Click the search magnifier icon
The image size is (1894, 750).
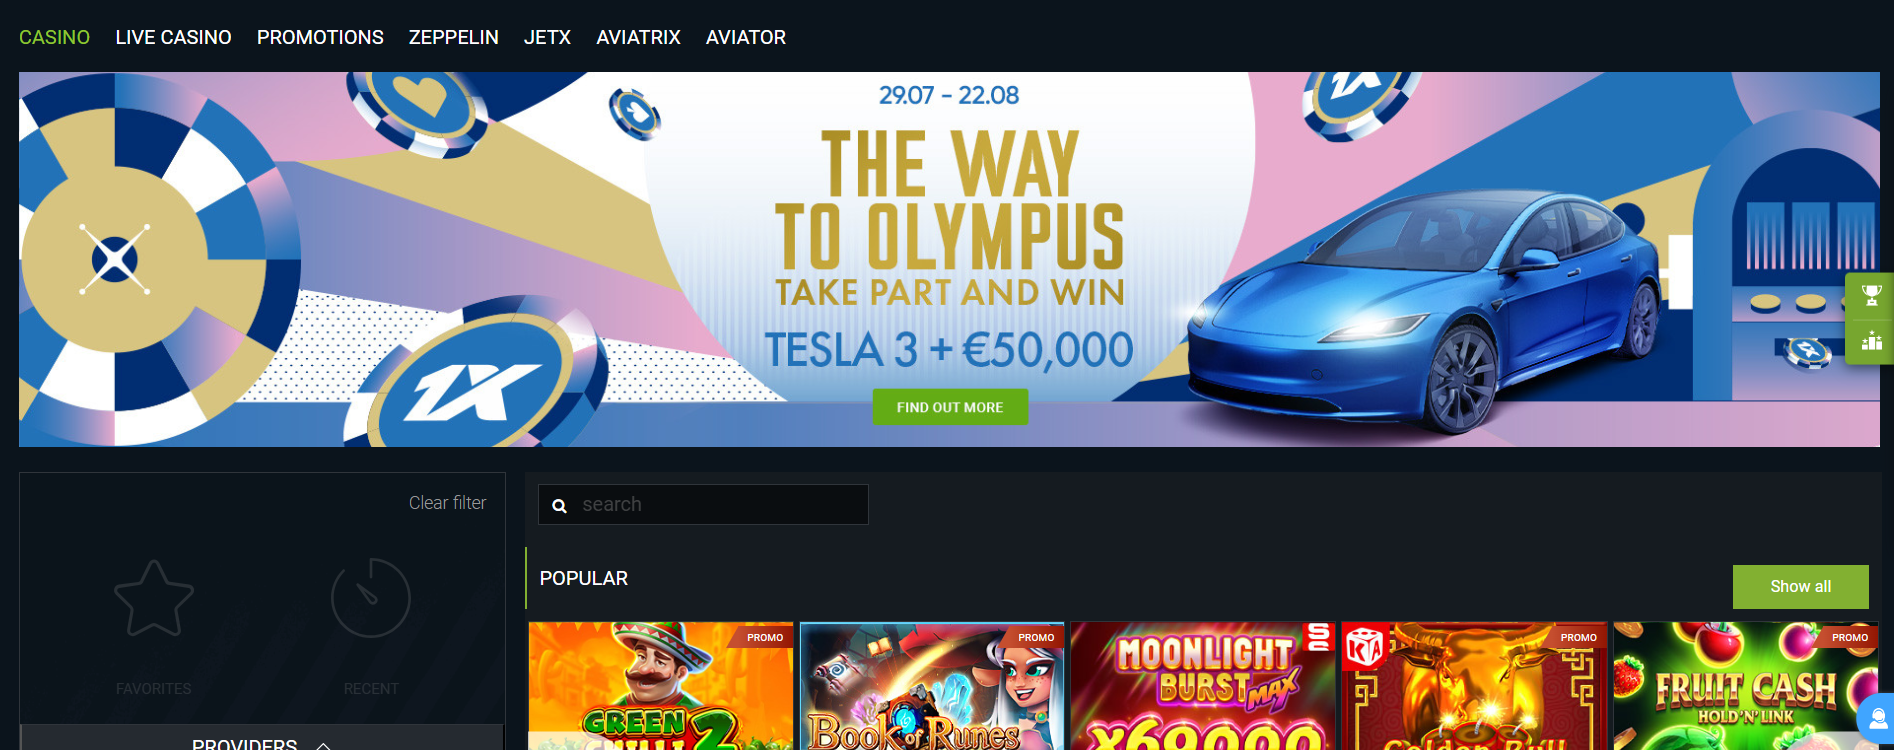[560, 506]
